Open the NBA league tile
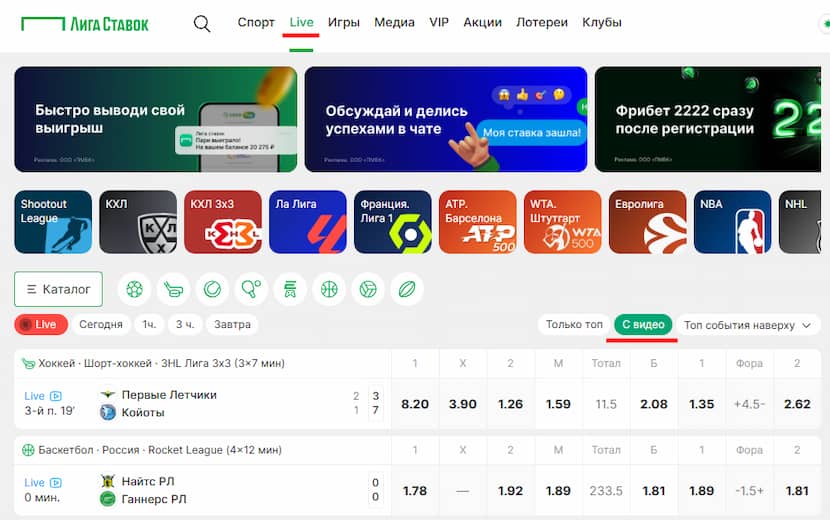The height and width of the screenshot is (520, 830). (x=733, y=222)
